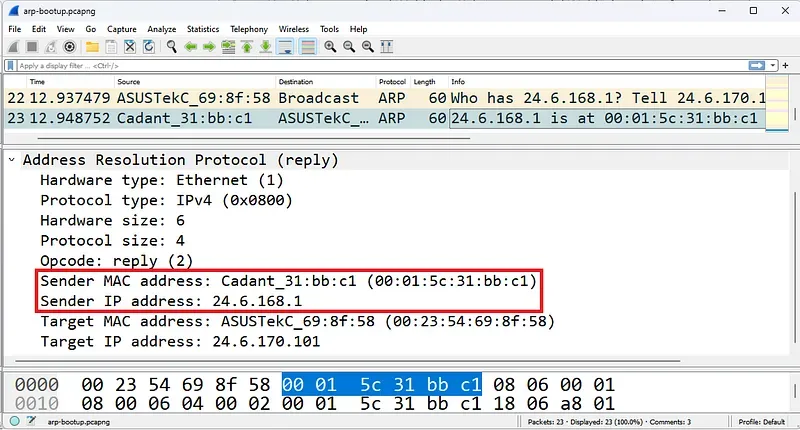Go back in packet history
Screen dimensions: 800x430
click(x=190, y=47)
